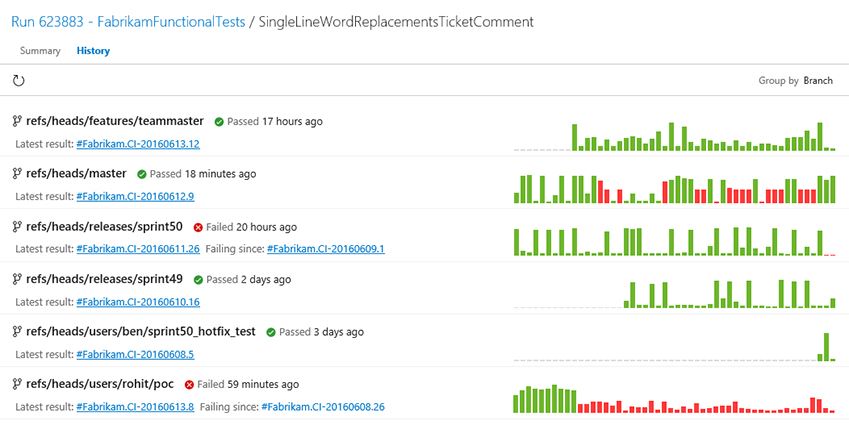Click branch icon beside sprint50_hotfix_test

[17, 332]
